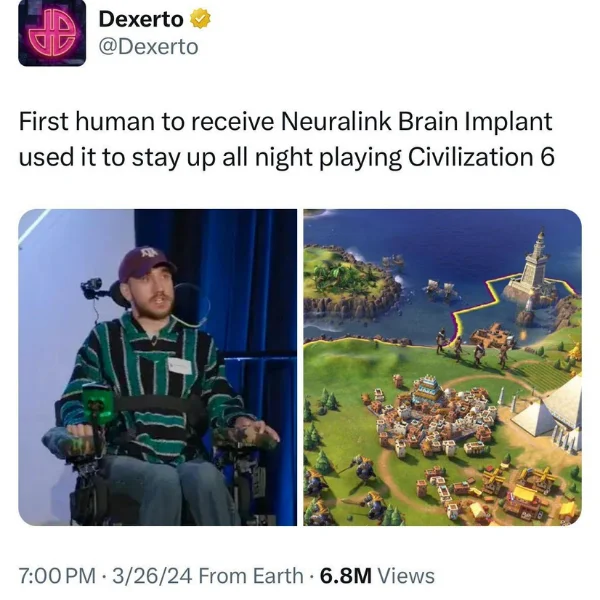Screen dimensions: 600x600
Task: Open the man in wheelchair photo
Action: point(158,367)
